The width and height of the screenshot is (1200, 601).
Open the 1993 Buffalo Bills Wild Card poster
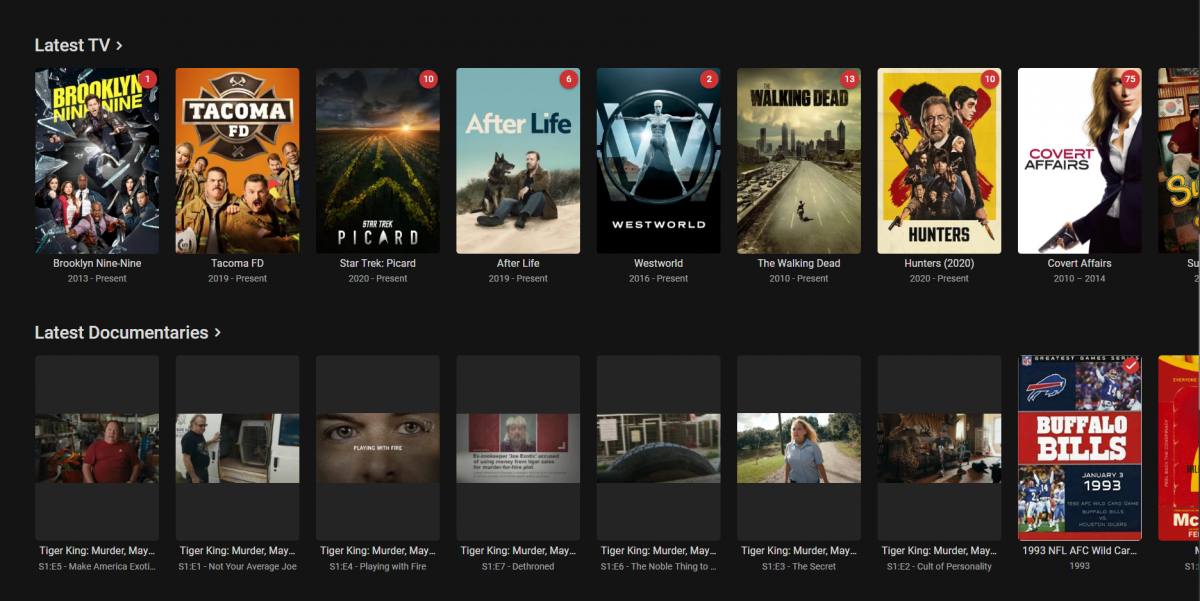(x=1080, y=448)
